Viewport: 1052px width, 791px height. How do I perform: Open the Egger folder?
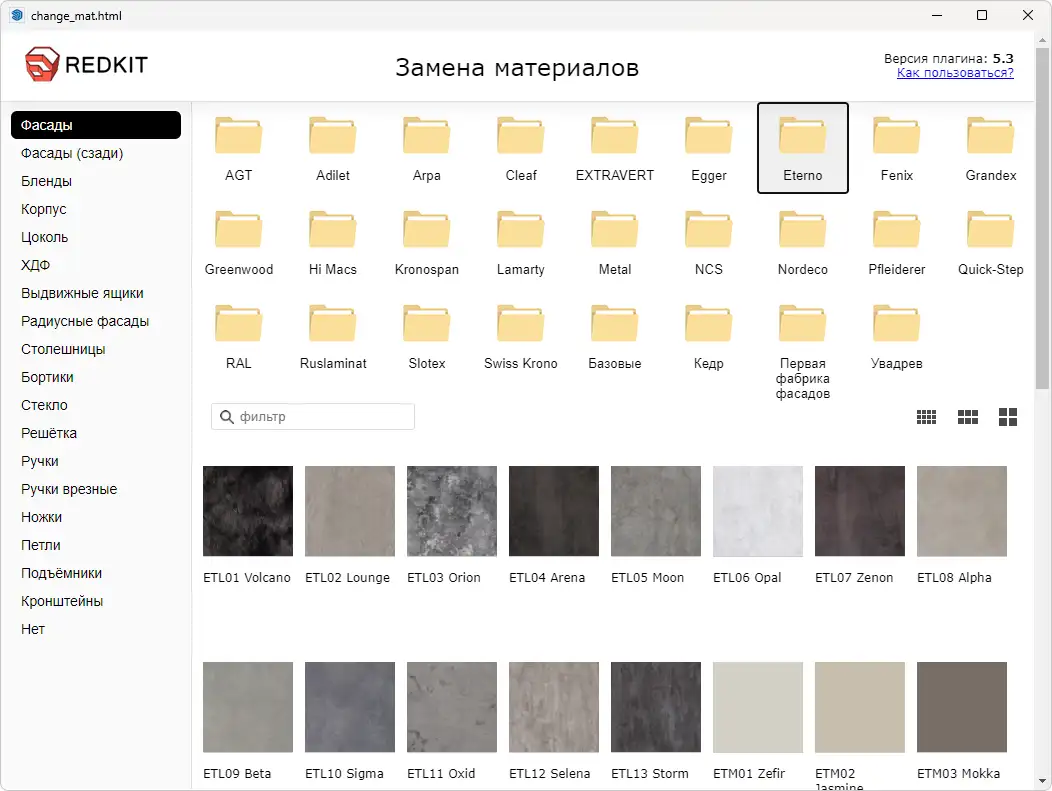pyautogui.click(x=708, y=140)
